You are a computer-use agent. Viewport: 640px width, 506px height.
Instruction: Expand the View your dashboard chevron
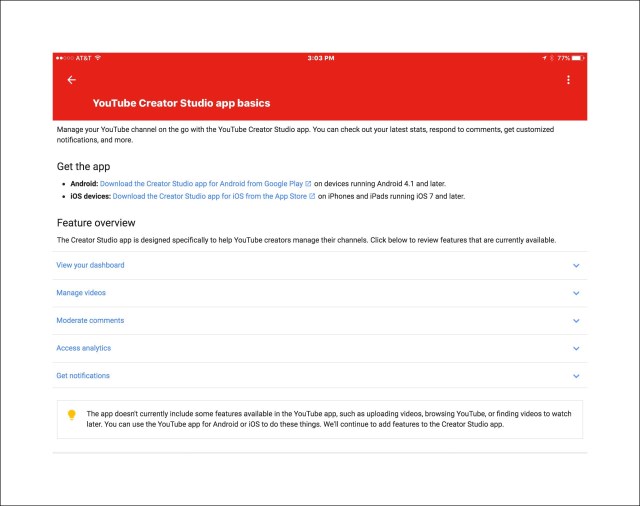click(576, 266)
